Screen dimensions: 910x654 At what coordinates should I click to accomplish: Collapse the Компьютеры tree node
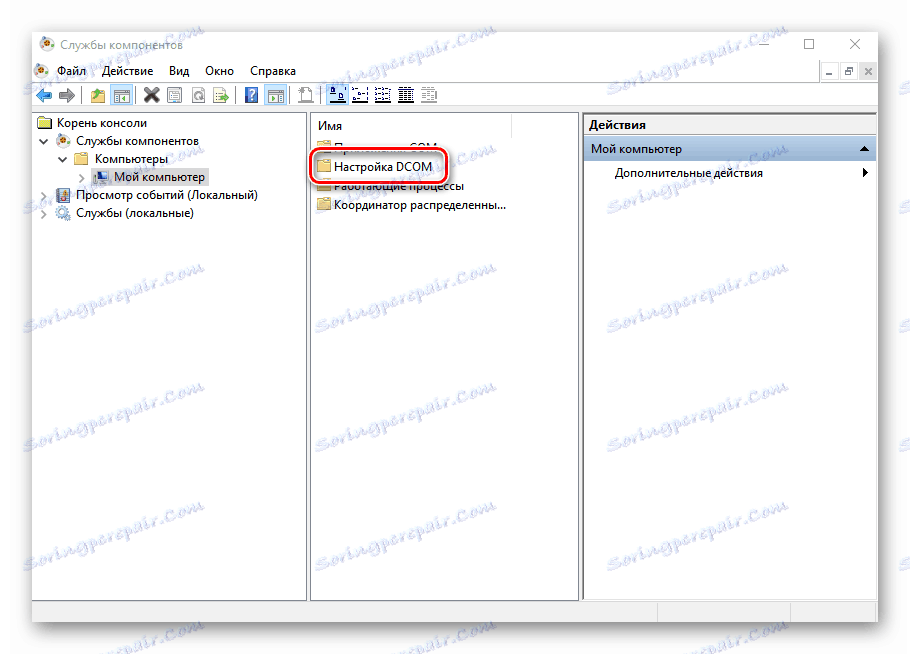63,159
